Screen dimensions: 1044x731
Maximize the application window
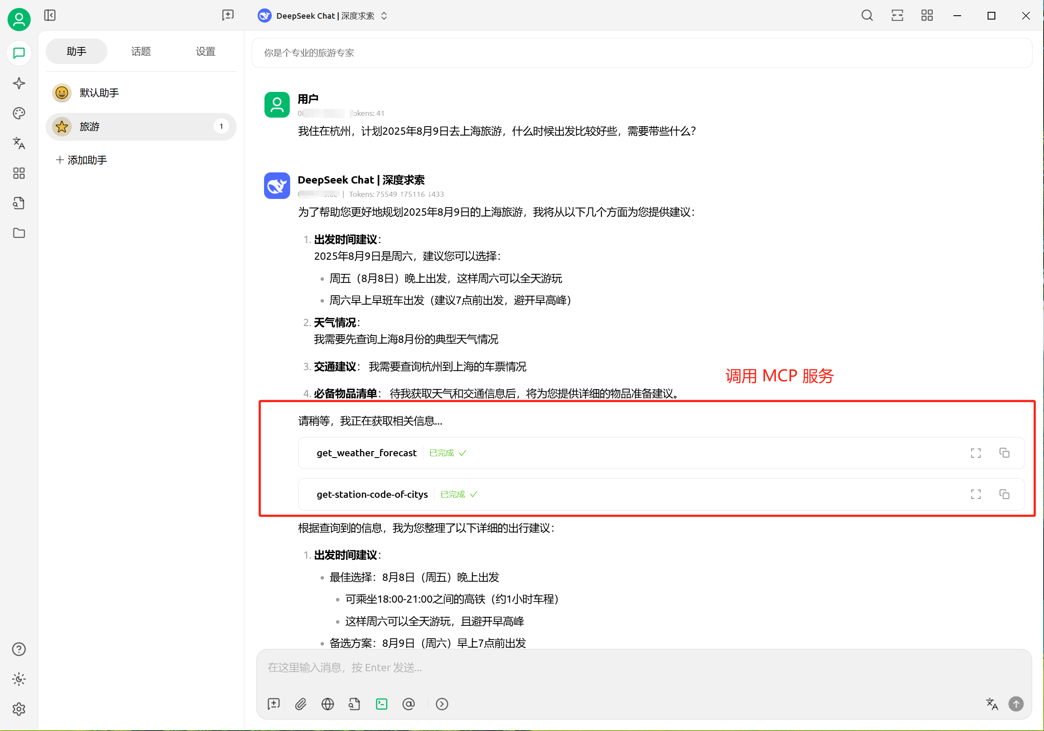point(991,15)
